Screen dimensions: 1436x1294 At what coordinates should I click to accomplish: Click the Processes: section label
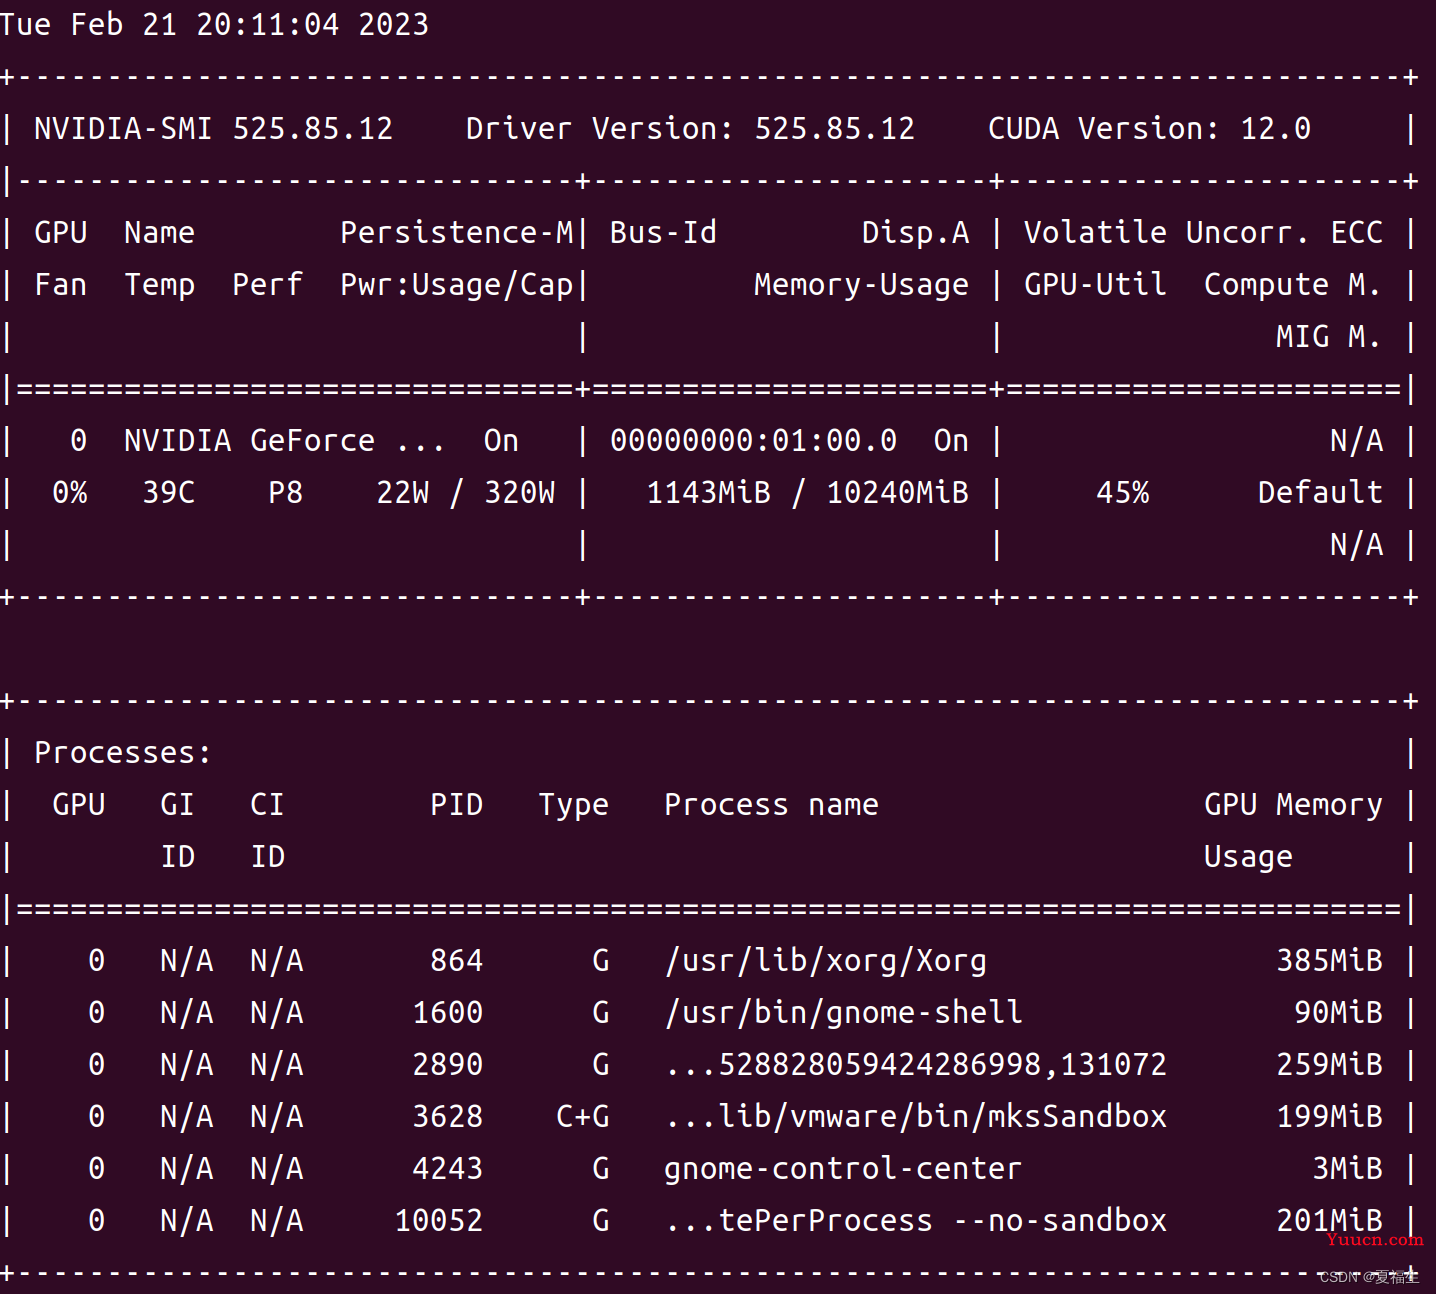(x=123, y=752)
